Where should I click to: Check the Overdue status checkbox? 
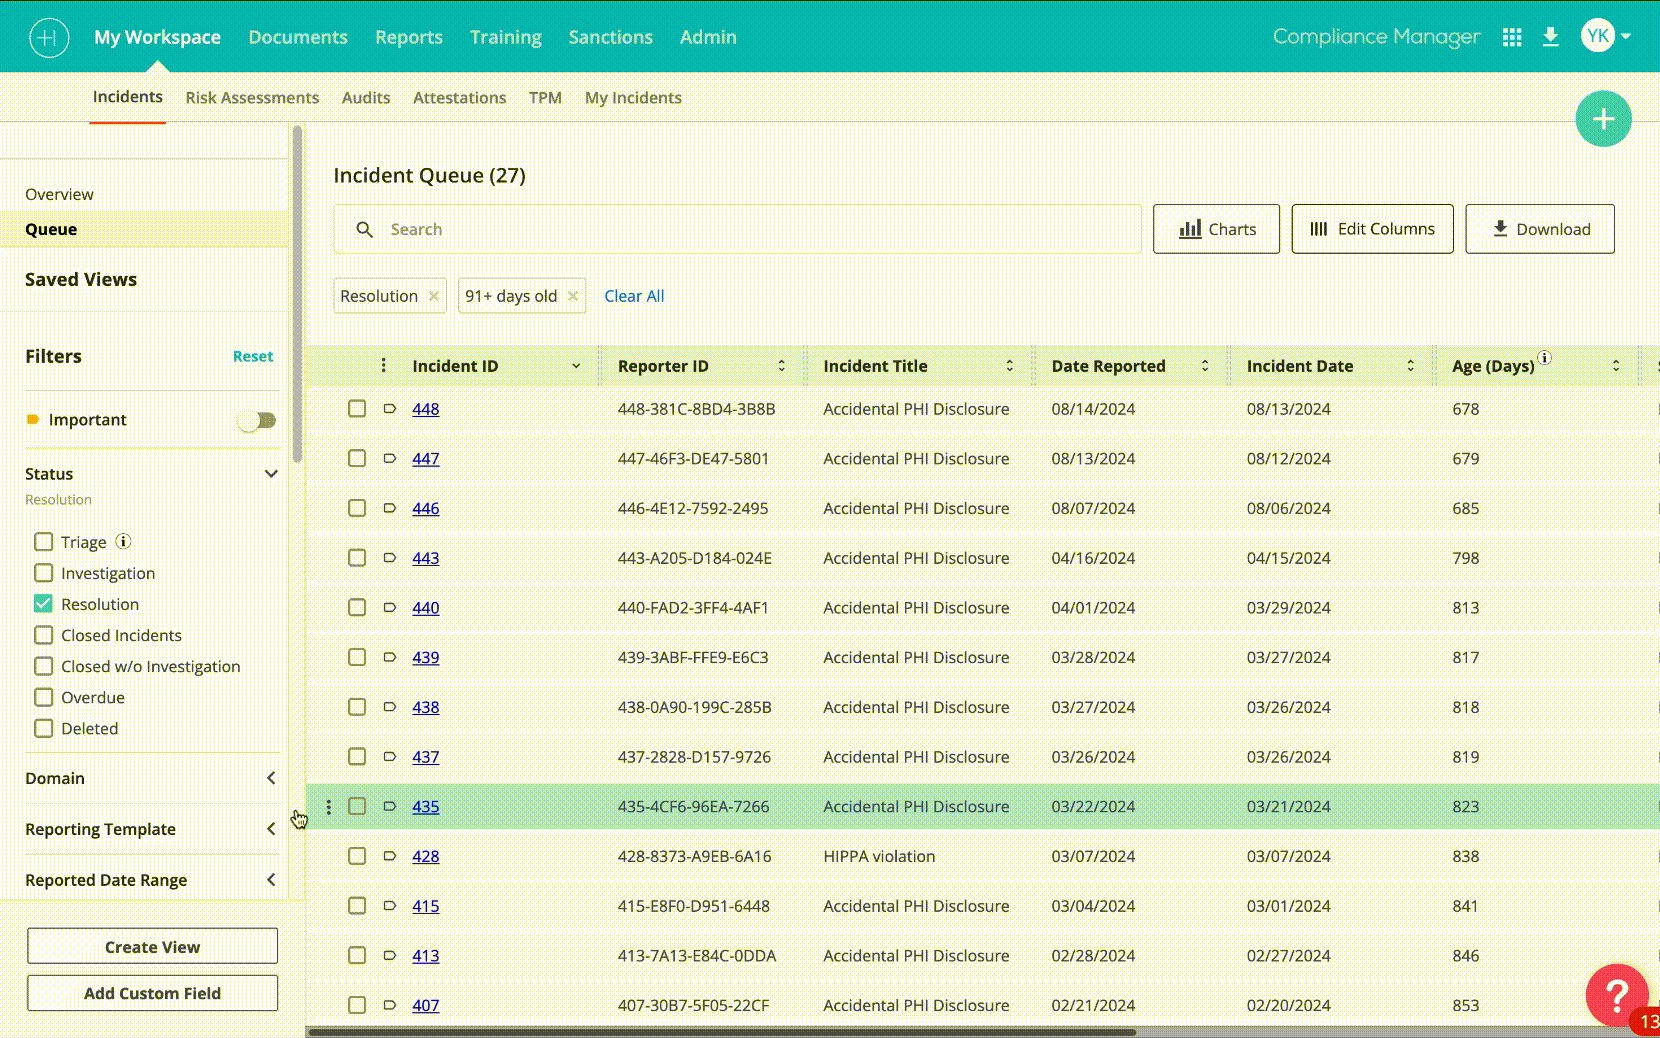[43, 697]
